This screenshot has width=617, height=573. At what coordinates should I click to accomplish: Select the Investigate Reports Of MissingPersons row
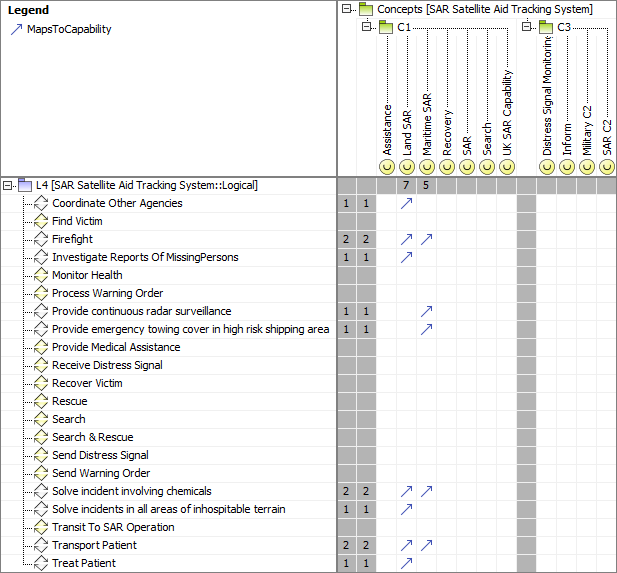coord(168,257)
